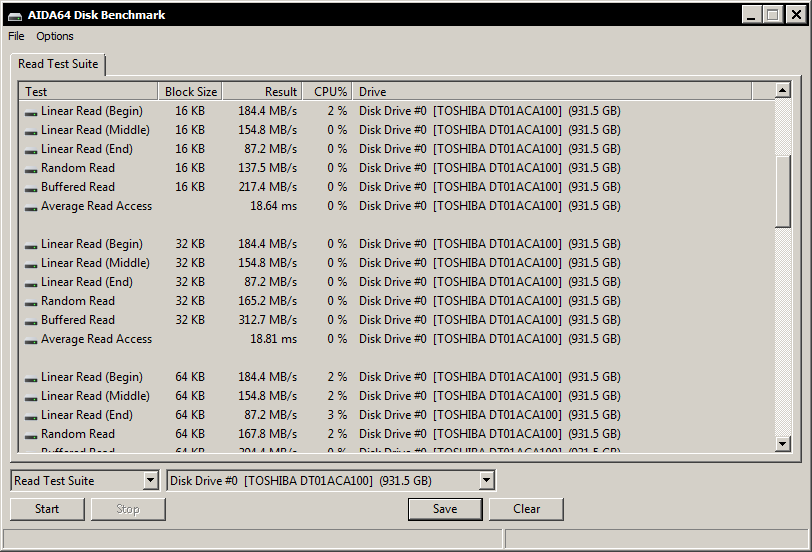Click the drive icon beside 16 KB Random Read

coord(31,169)
